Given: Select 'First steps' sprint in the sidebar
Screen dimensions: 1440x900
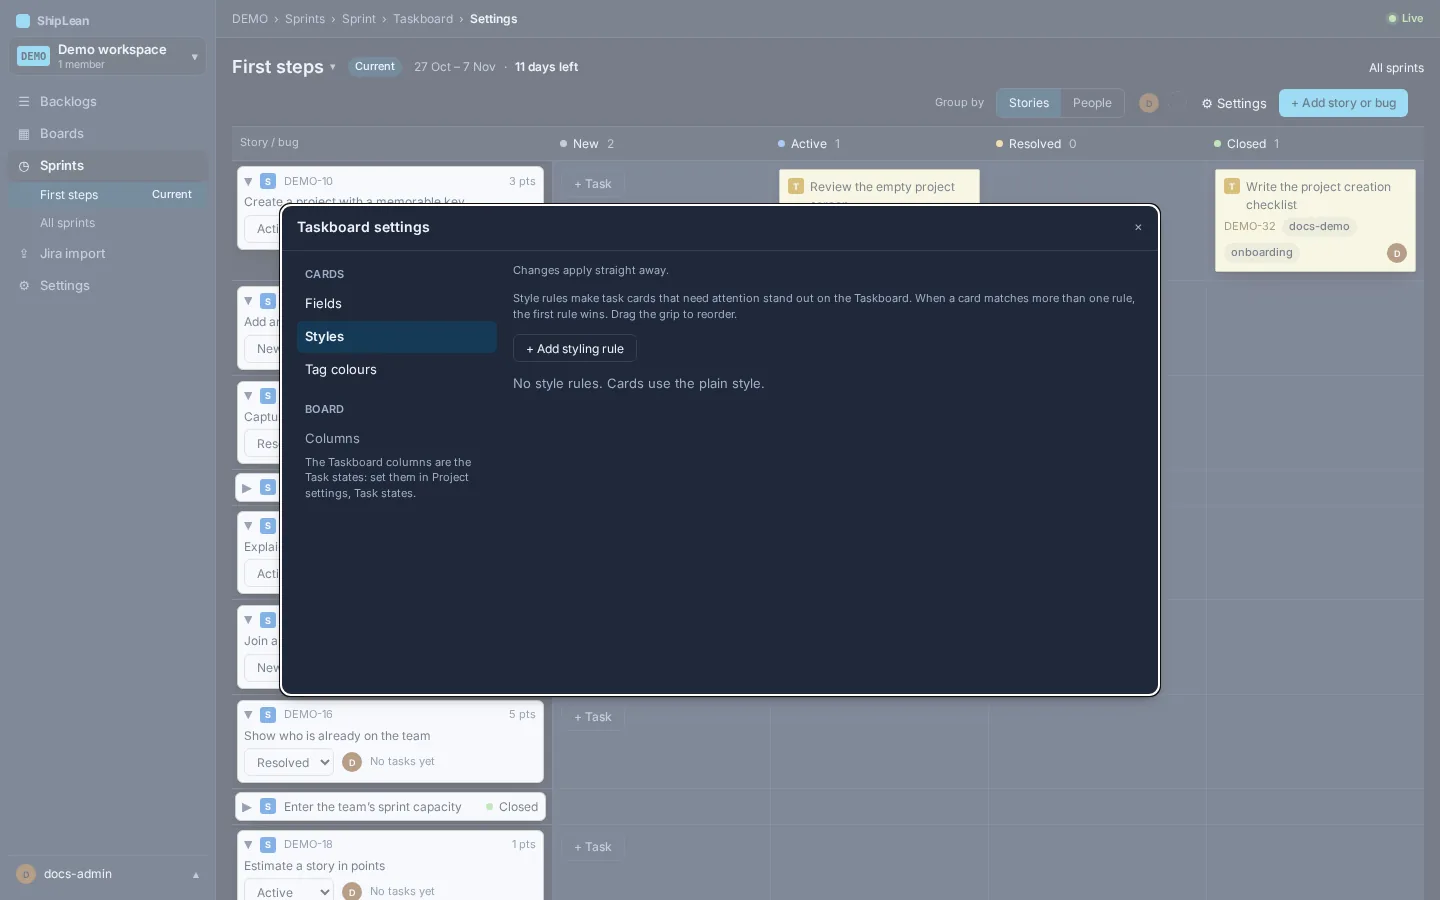Looking at the screenshot, I should pyautogui.click(x=108, y=195).
